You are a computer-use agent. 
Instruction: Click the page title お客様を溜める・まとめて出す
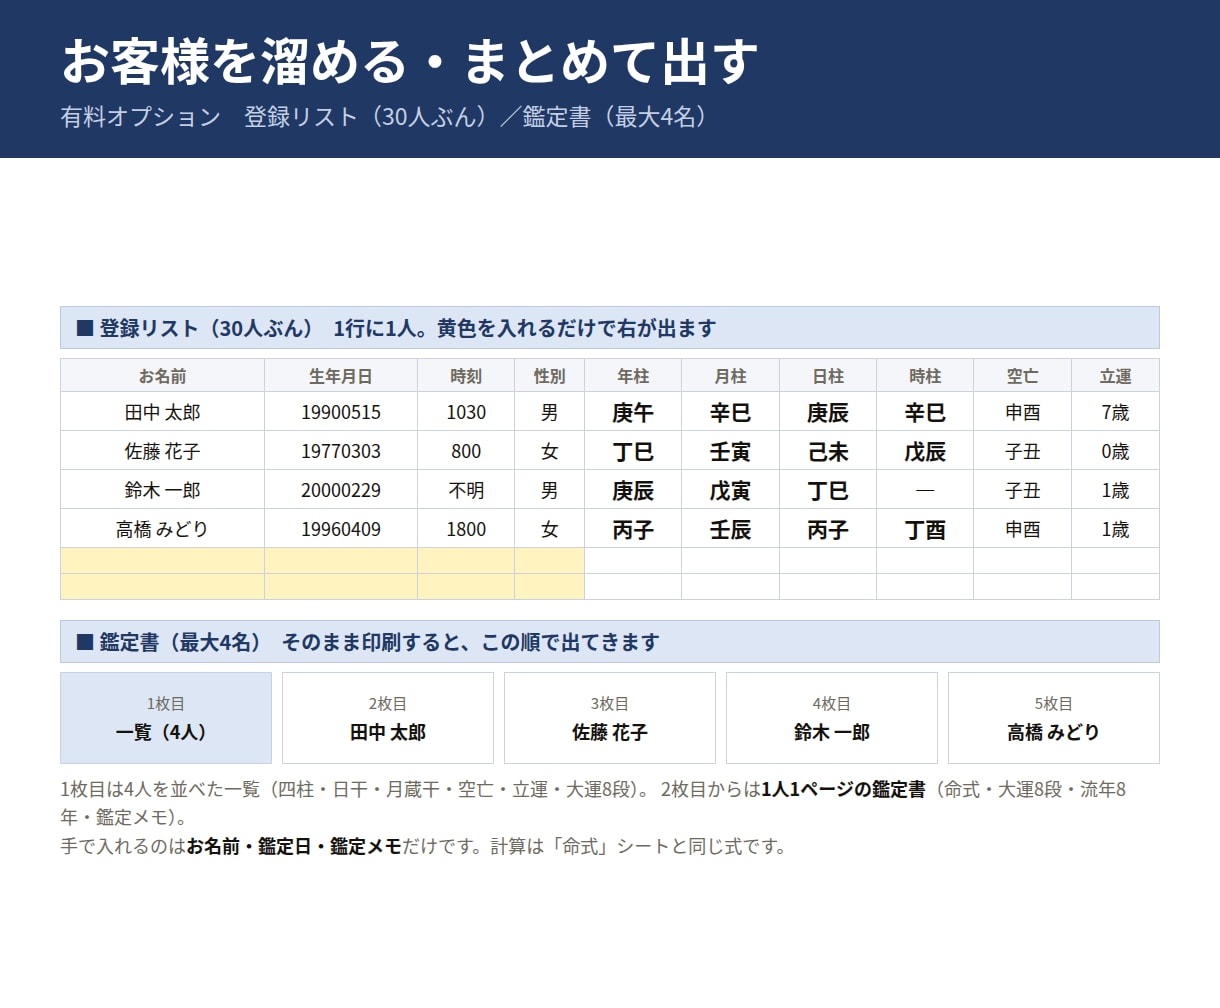coord(410,60)
